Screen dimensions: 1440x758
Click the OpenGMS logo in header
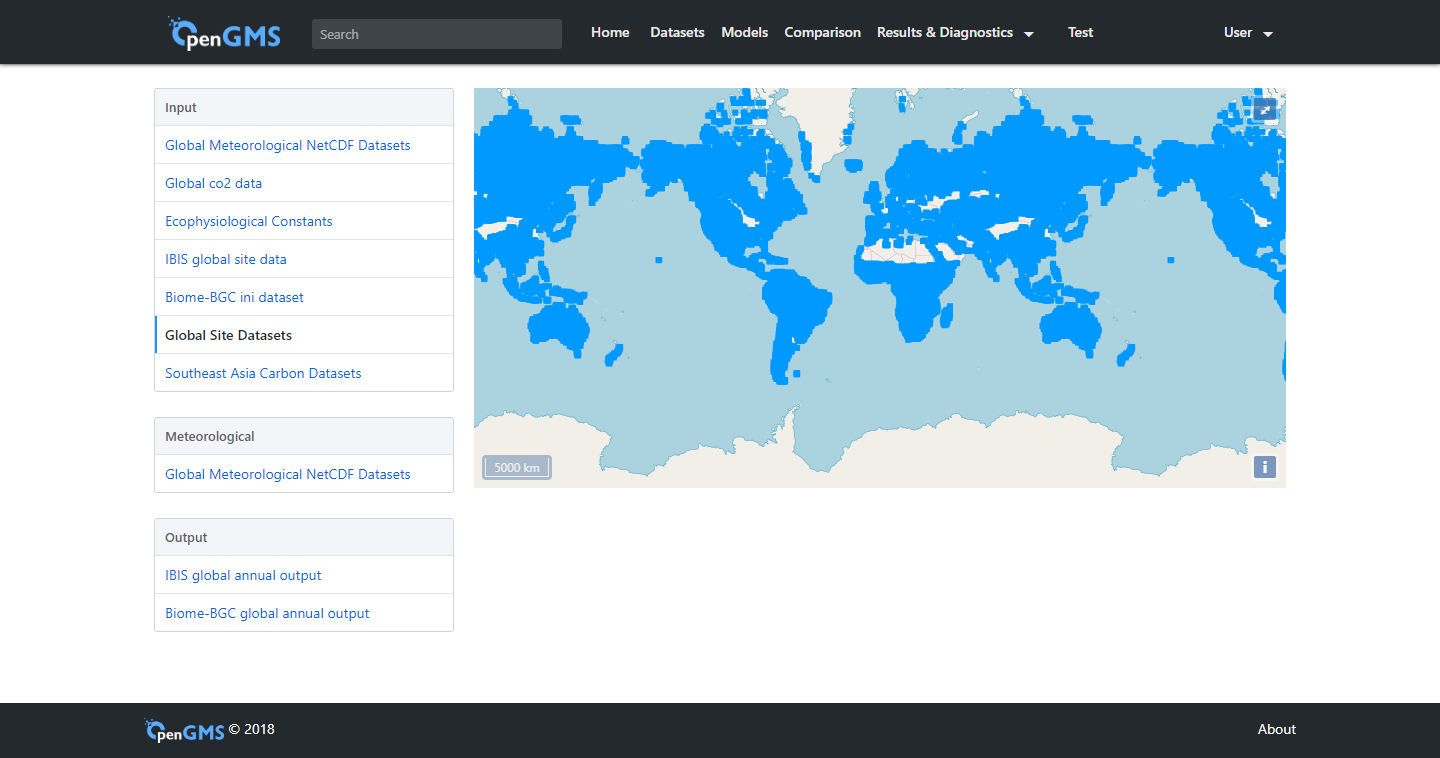coord(225,34)
